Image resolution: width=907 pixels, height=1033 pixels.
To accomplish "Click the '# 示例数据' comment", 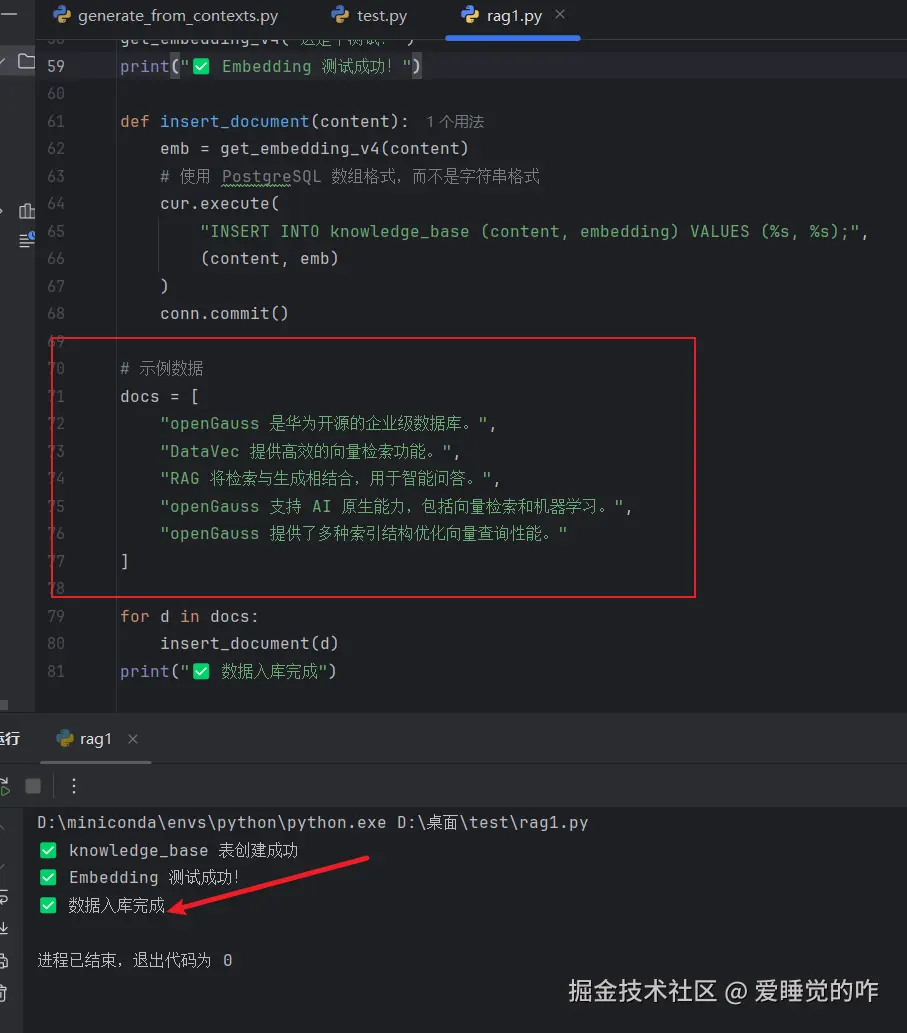I will (x=162, y=368).
